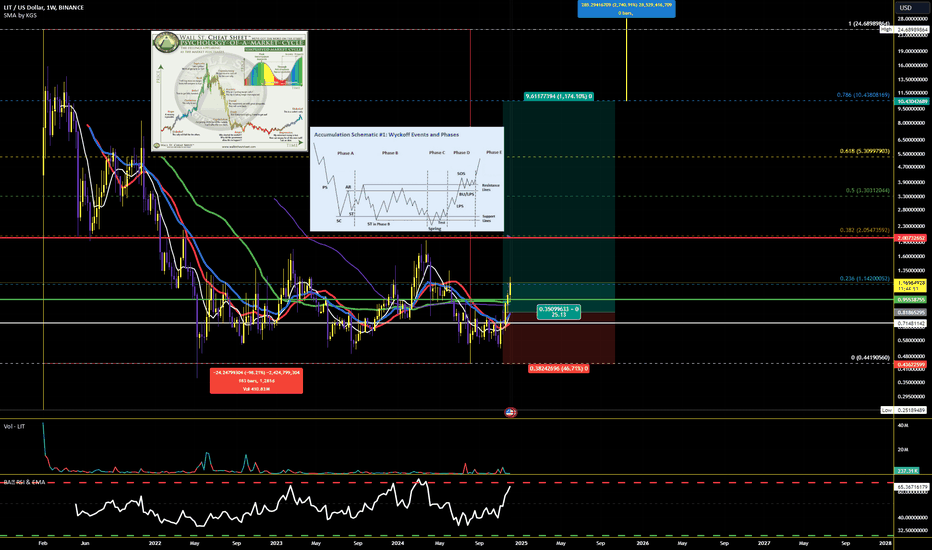This screenshot has height=550, width=932.
Task: Click the yellow current price tag
Action: (911, 286)
